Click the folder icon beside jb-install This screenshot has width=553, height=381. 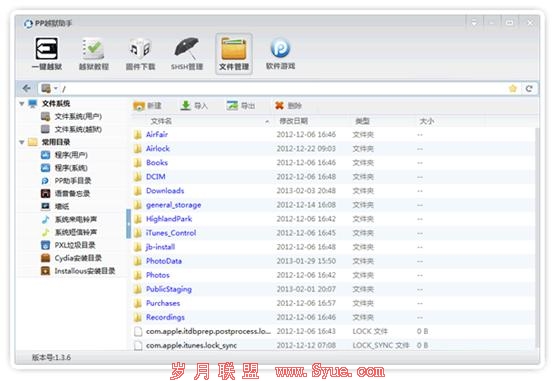coord(138,247)
